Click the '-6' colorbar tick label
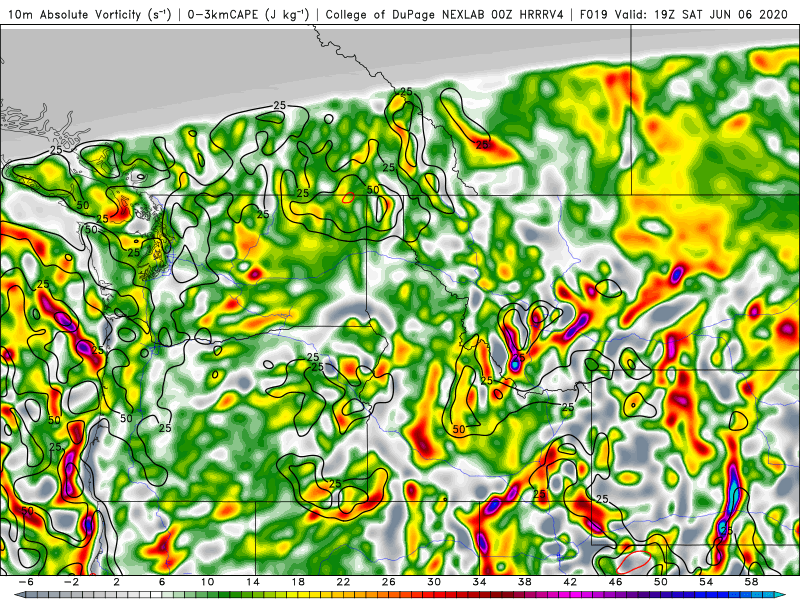 coord(27,582)
